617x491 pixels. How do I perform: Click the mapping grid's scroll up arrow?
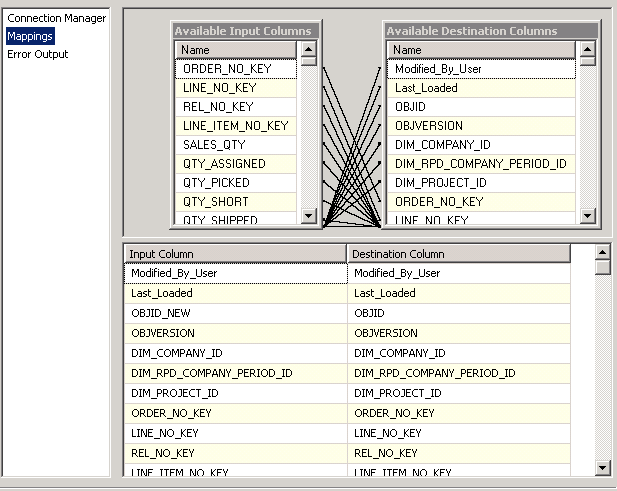(x=602, y=253)
